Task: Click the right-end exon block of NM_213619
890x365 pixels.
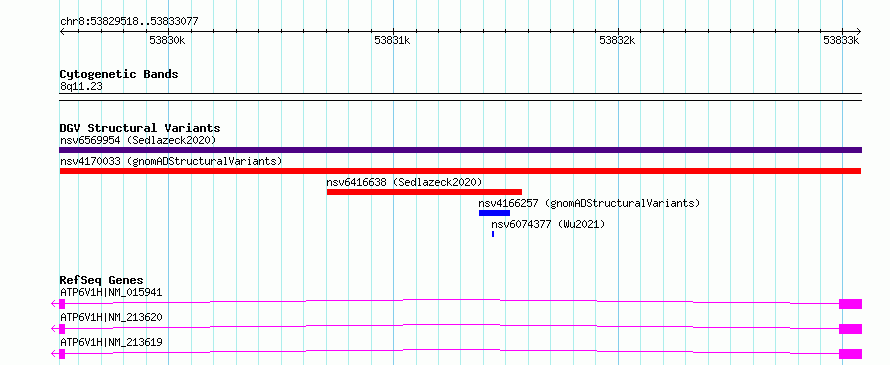Action: pos(850,354)
